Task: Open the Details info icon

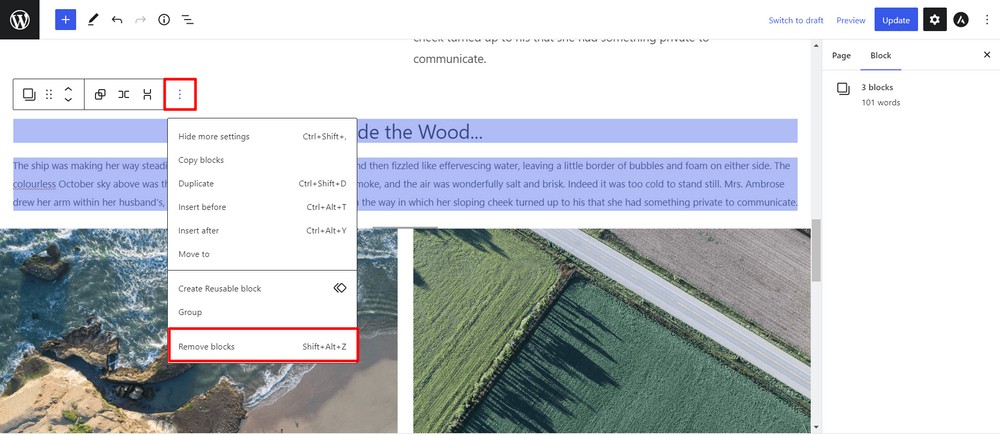Action: [164, 20]
